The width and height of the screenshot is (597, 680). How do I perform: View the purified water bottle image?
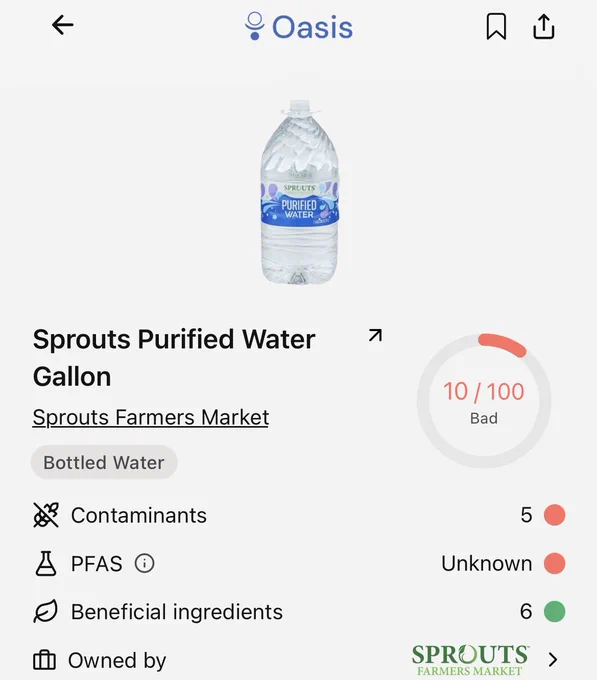tap(299, 192)
